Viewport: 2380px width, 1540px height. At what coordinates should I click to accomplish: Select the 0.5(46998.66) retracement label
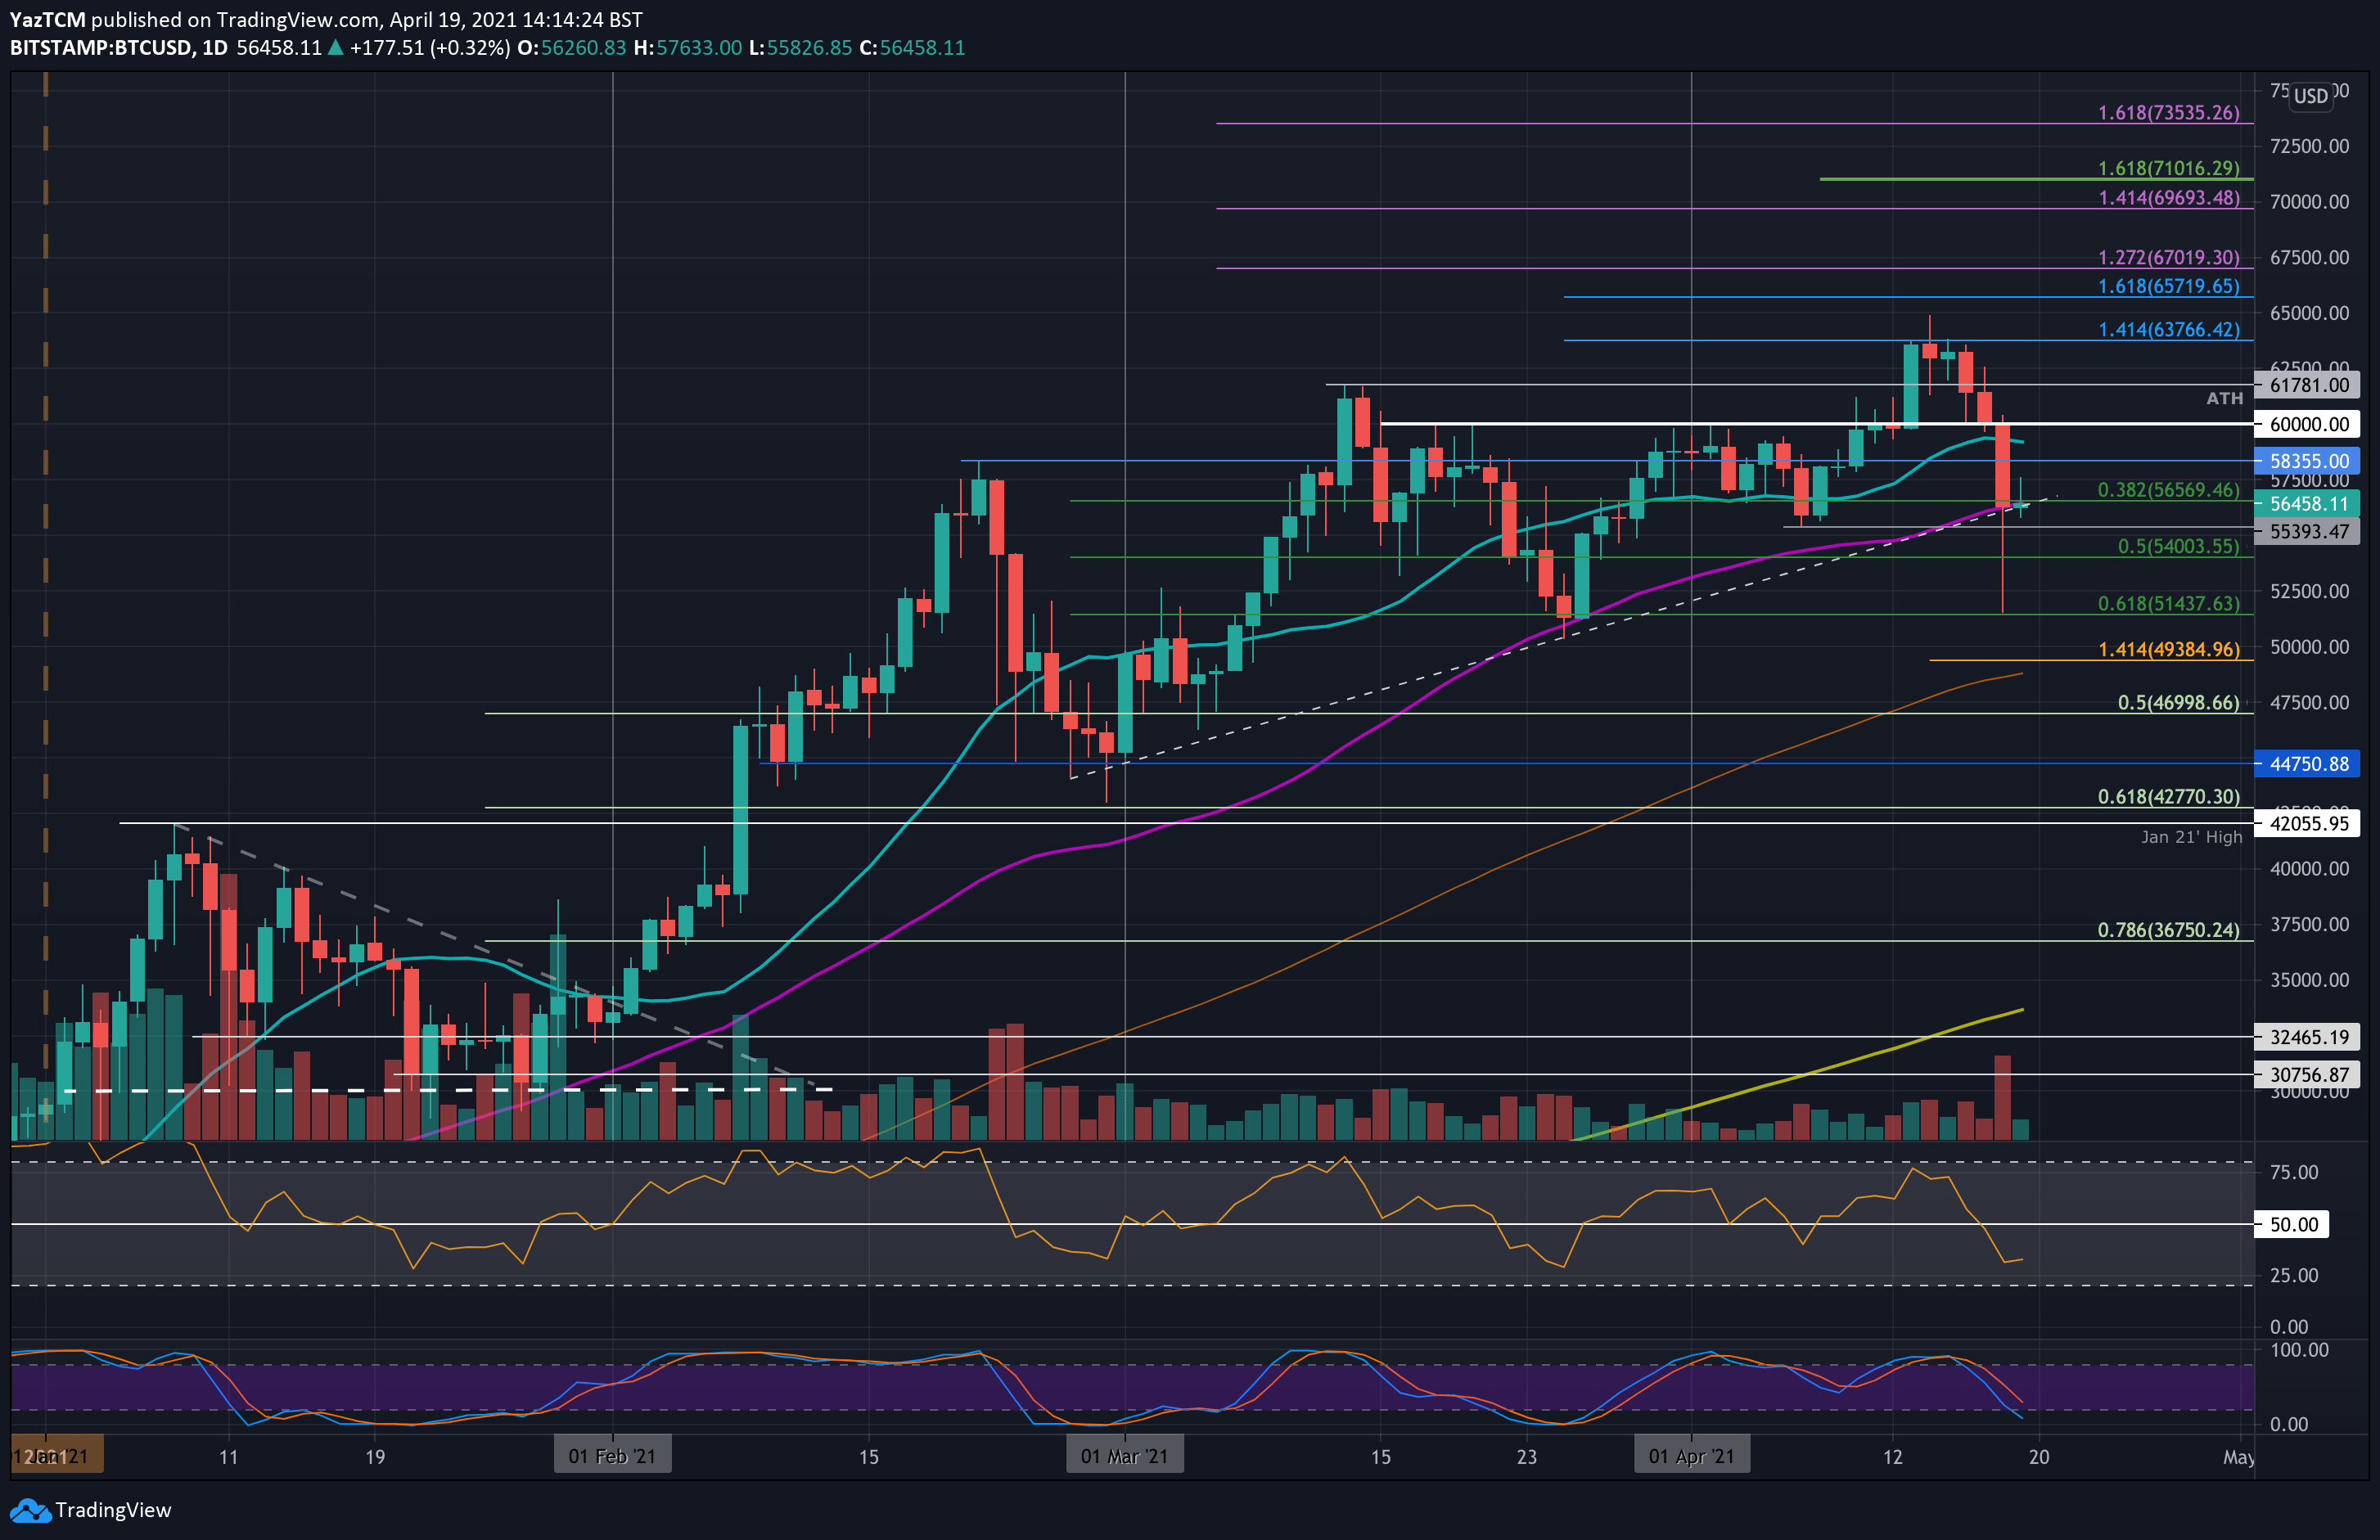point(2178,702)
